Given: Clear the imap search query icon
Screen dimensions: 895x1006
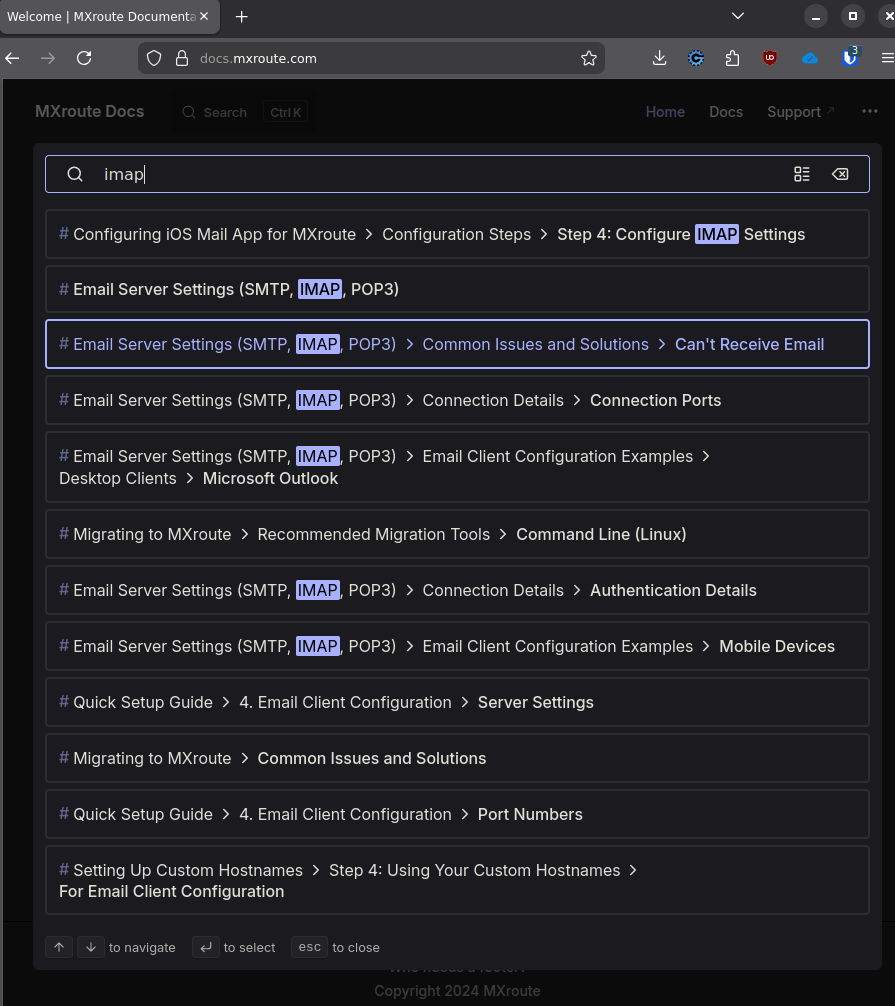Looking at the screenshot, I should (x=840, y=174).
